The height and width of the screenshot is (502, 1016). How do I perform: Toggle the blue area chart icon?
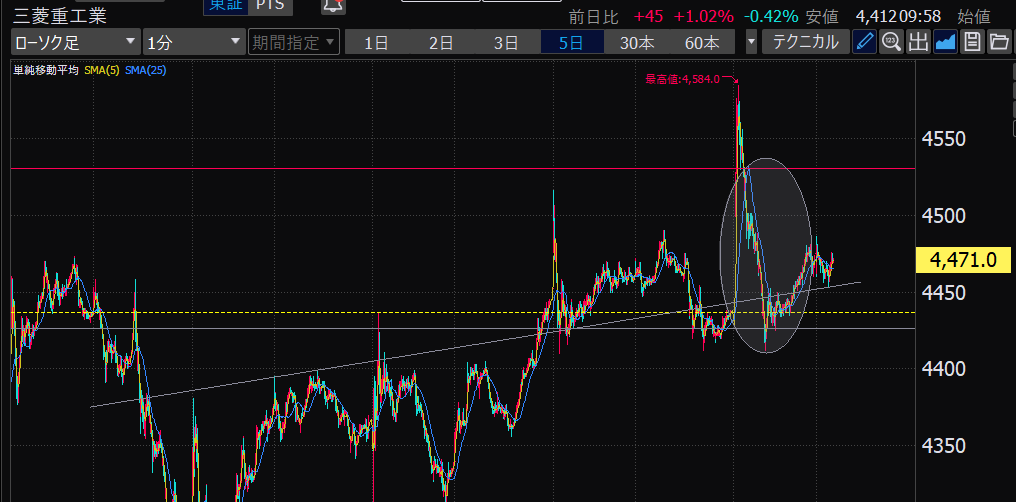[945, 42]
